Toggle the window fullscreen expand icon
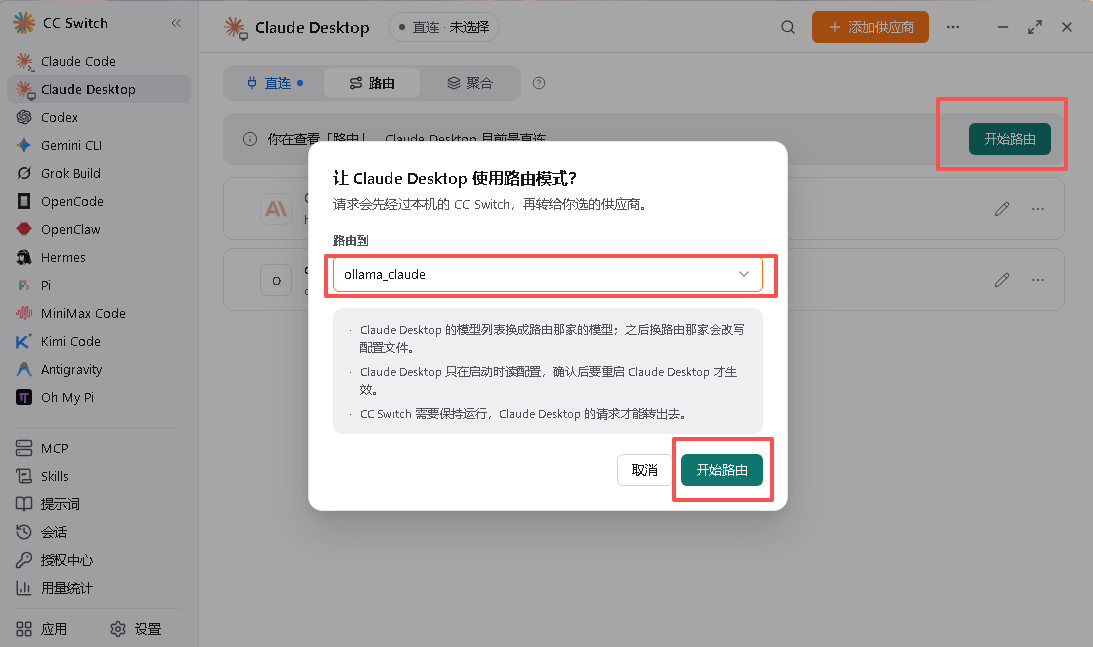Image resolution: width=1093 pixels, height=647 pixels. (x=1035, y=27)
